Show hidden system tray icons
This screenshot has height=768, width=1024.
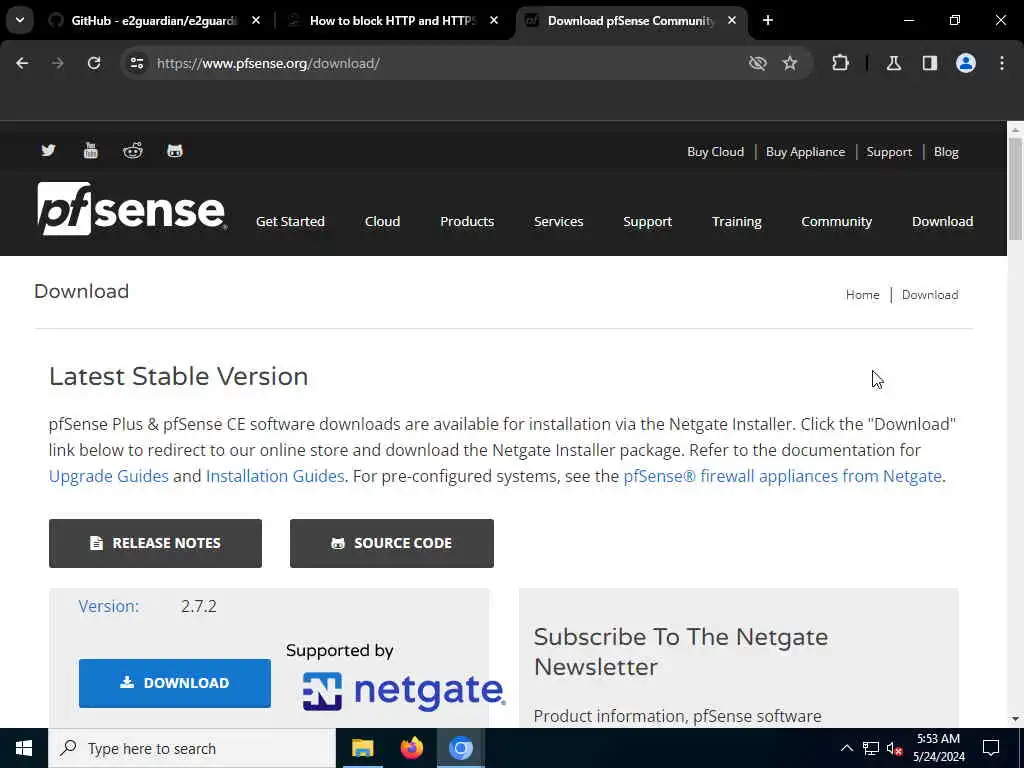coord(846,748)
